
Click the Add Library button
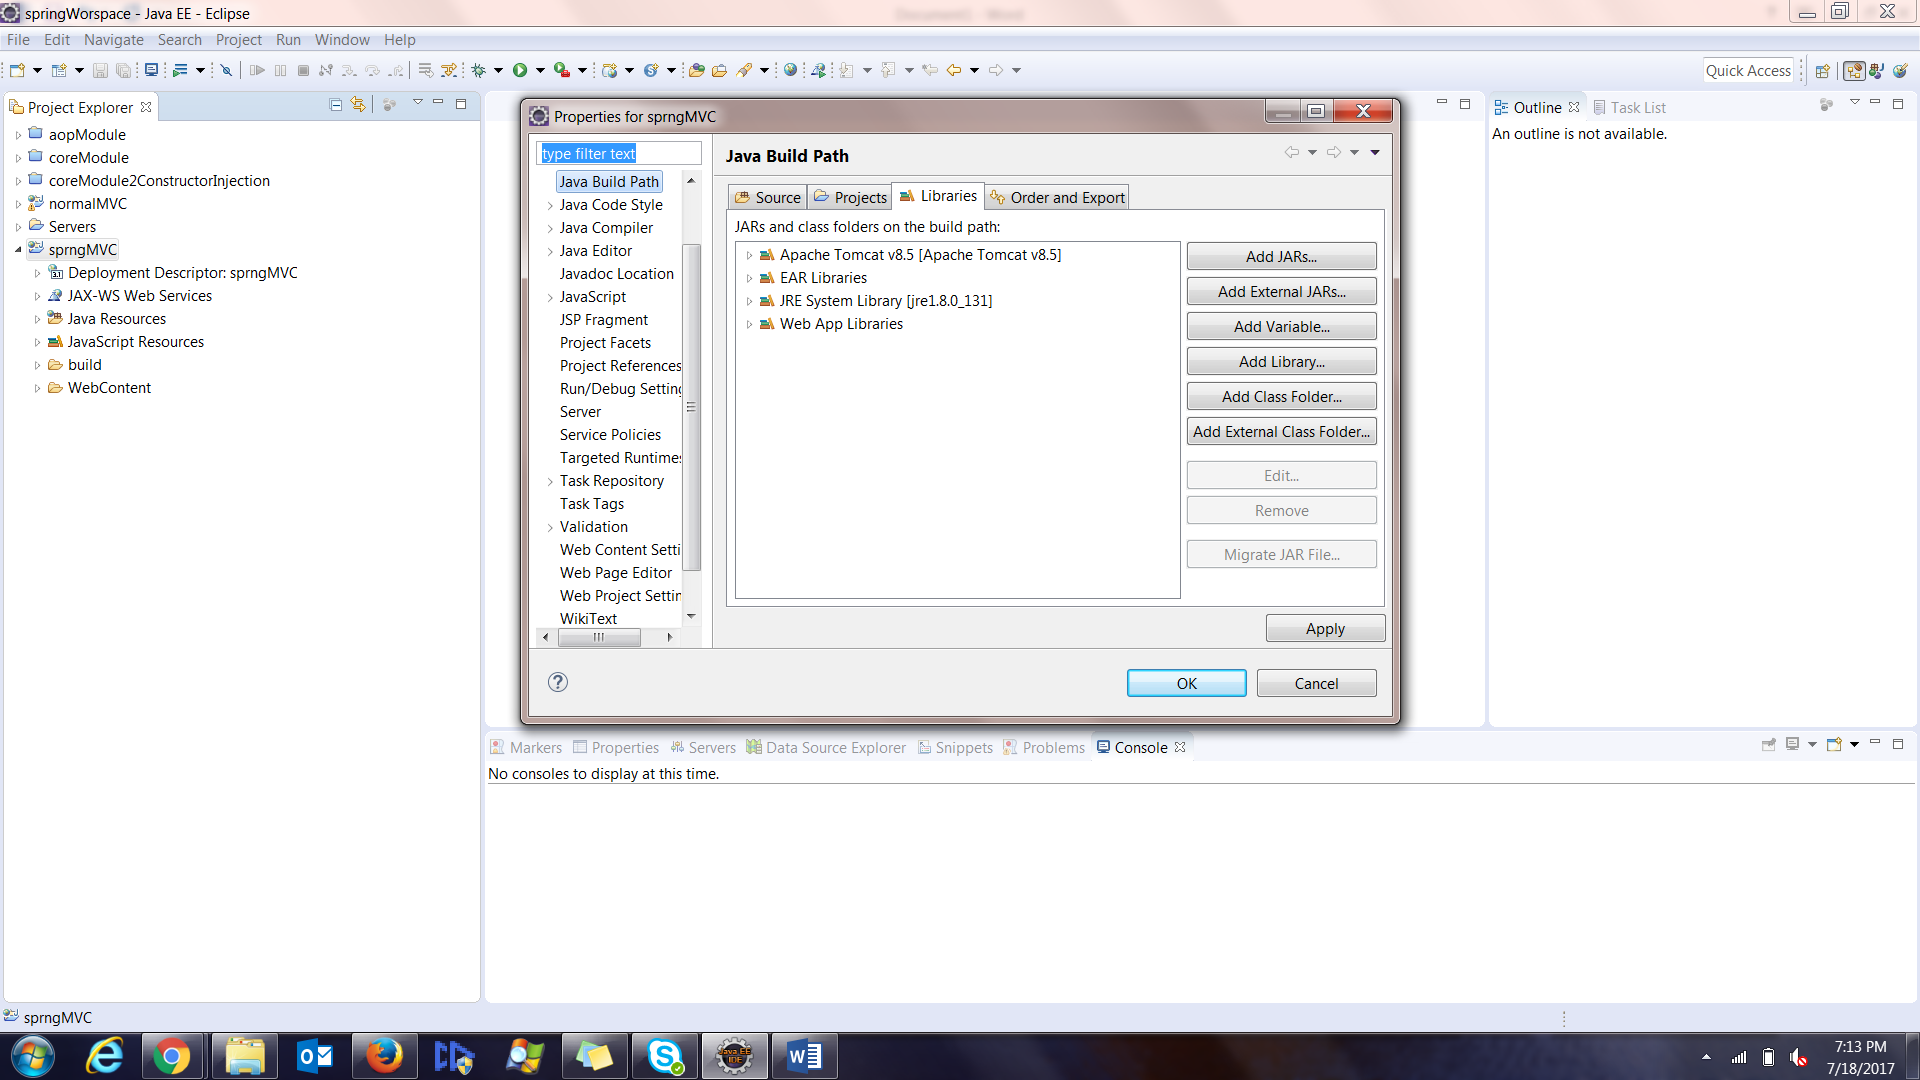[x=1281, y=362]
